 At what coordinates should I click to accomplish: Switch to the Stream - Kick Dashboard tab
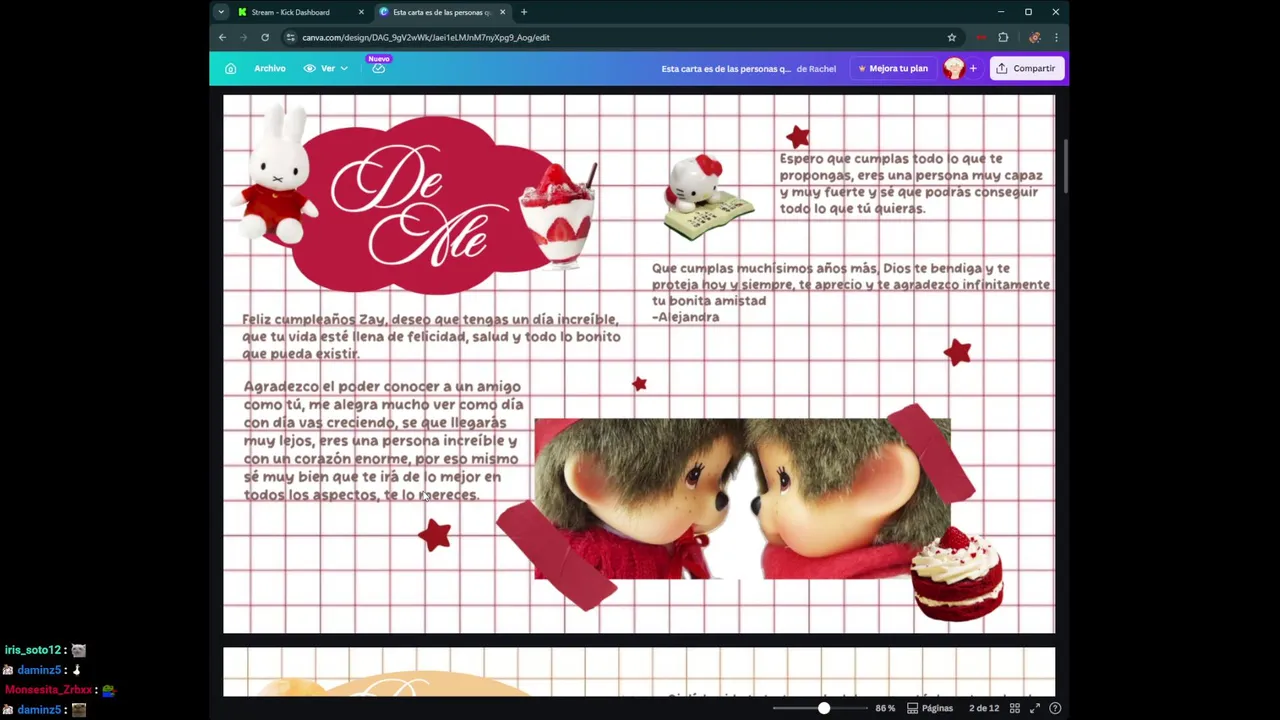(x=290, y=12)
